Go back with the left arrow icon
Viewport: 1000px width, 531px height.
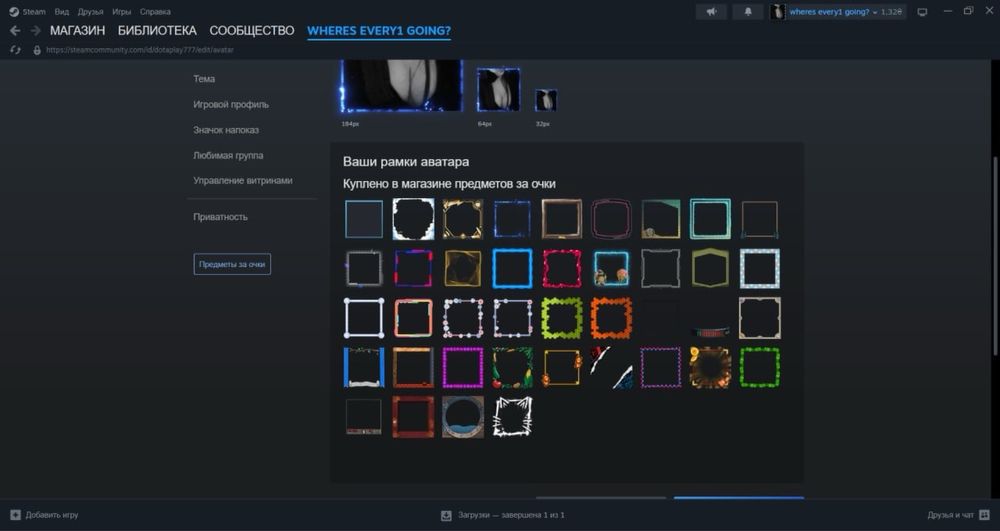click(15, 31)
